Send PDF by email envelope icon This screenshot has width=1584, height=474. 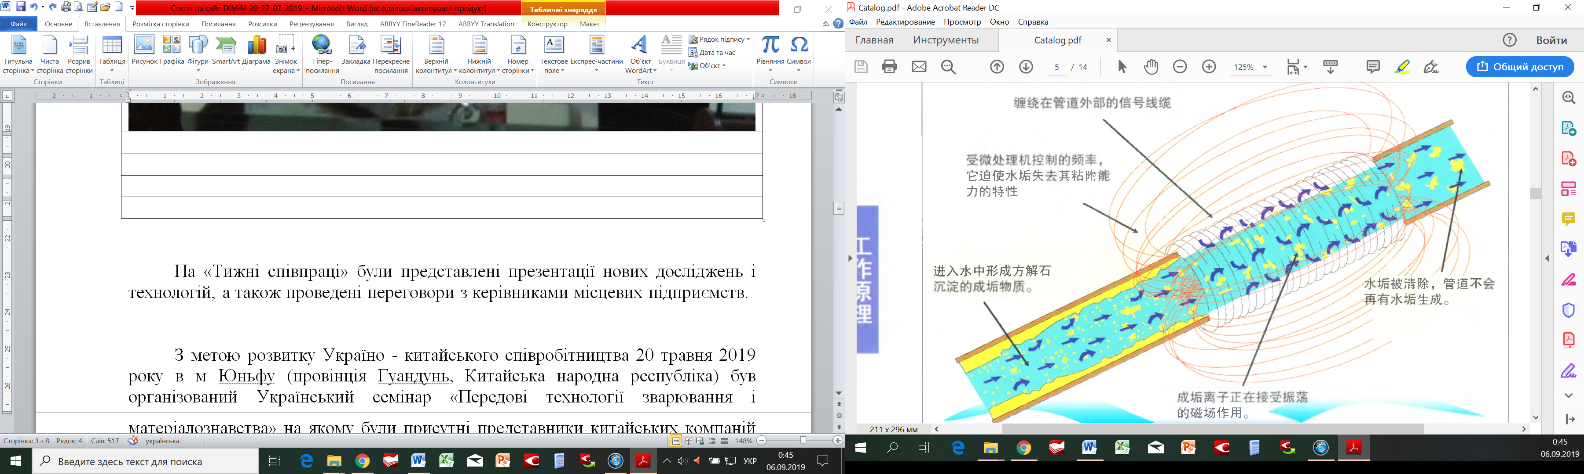(x=919, y=66)
